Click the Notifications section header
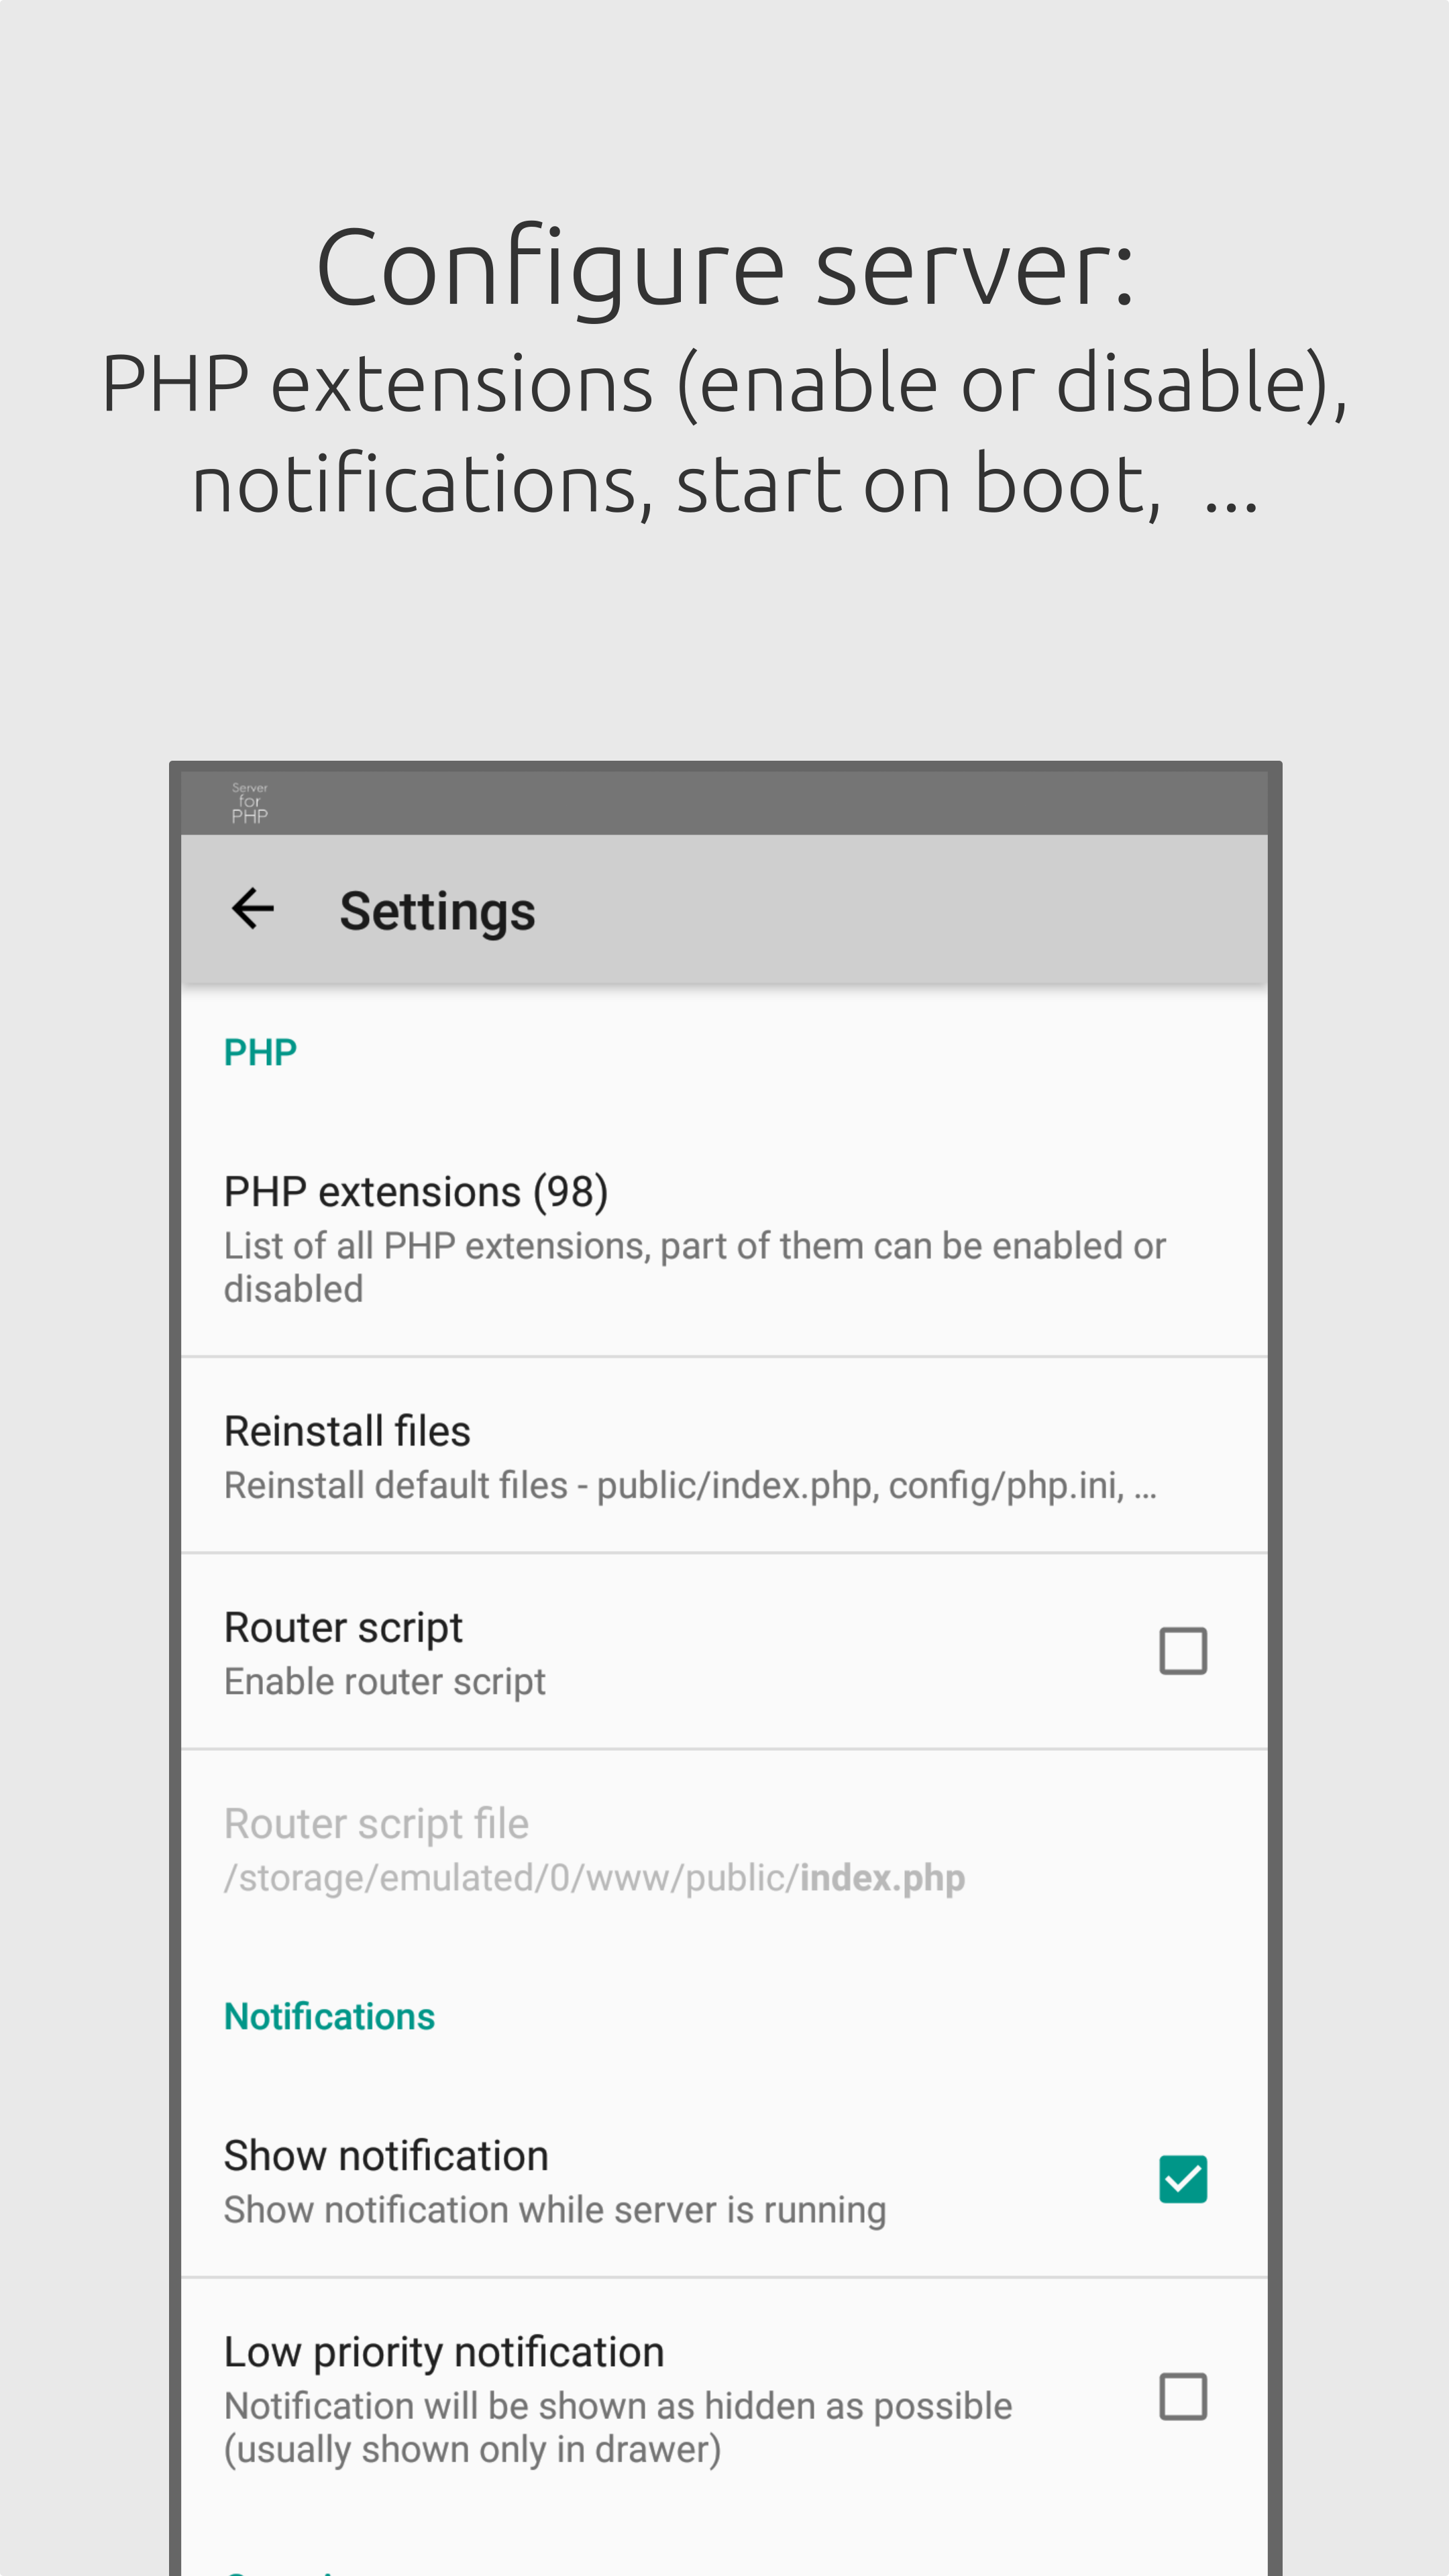Viewport: 1449px width, 2576px height. click(329, 2016)
